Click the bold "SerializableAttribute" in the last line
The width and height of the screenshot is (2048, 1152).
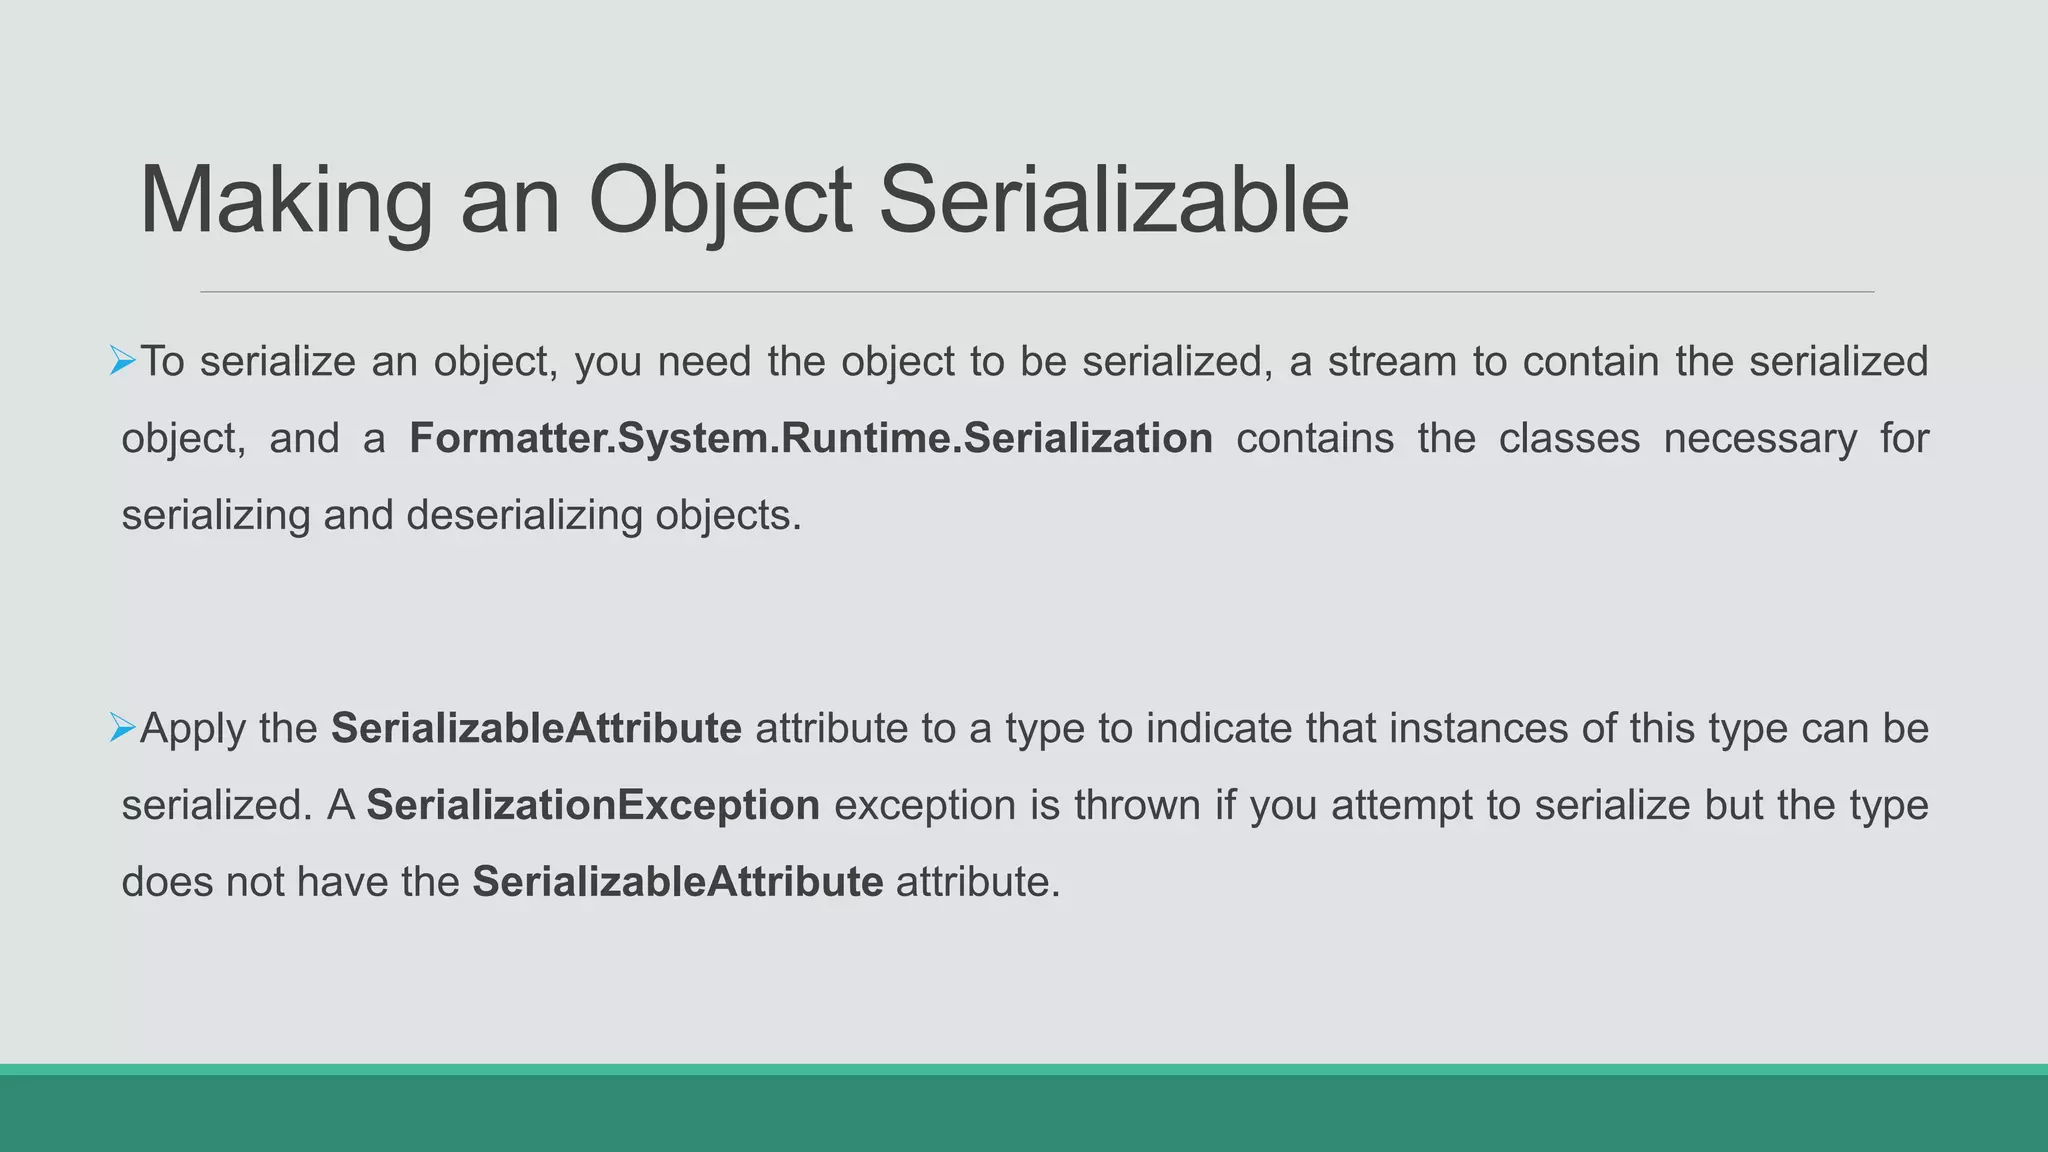tap(678, 882)
